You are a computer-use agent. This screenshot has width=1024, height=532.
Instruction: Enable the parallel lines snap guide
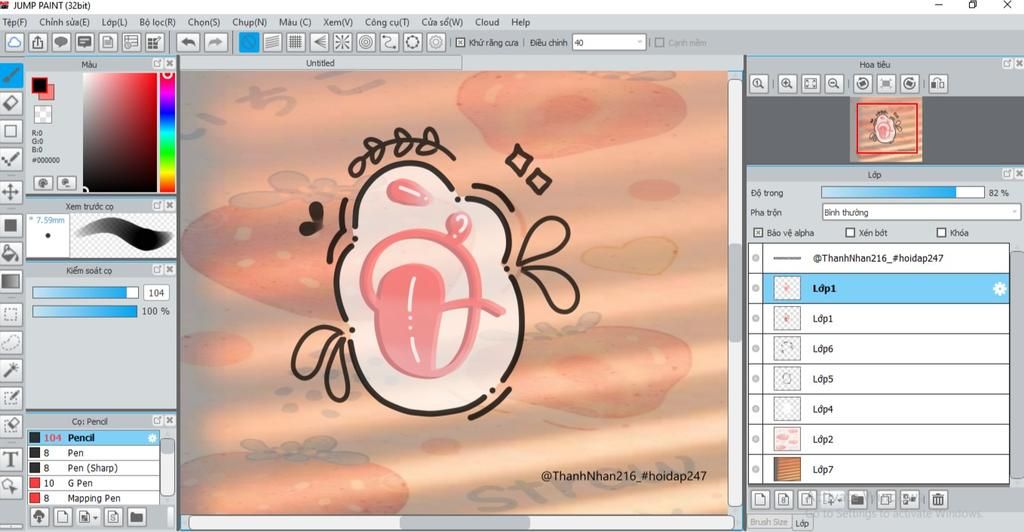click(272, 43)
